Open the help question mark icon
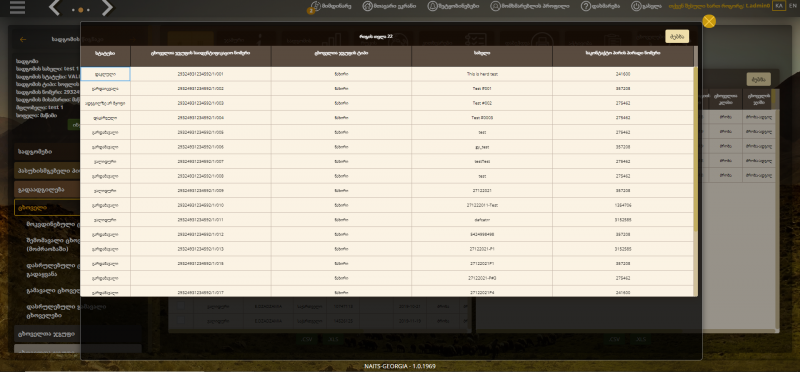This screenshot has width=800, height=372. click(x=586, y=6)
